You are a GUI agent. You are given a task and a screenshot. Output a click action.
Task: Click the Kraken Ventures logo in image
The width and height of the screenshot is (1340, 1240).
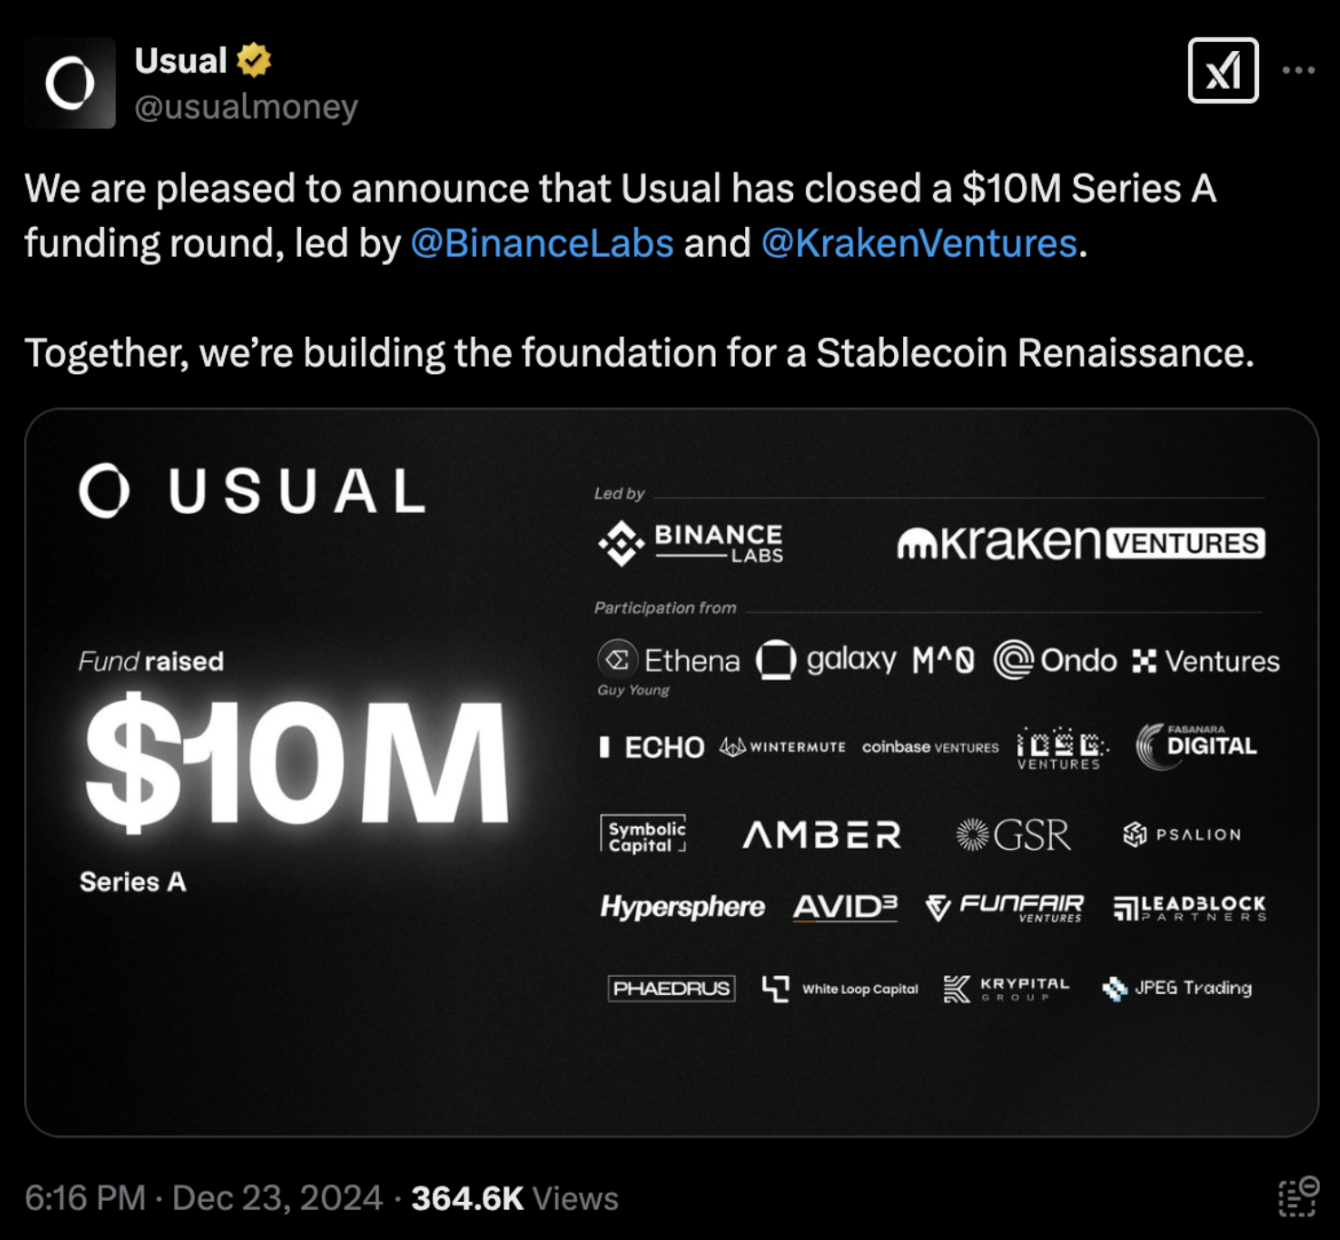click(1080, 543)
